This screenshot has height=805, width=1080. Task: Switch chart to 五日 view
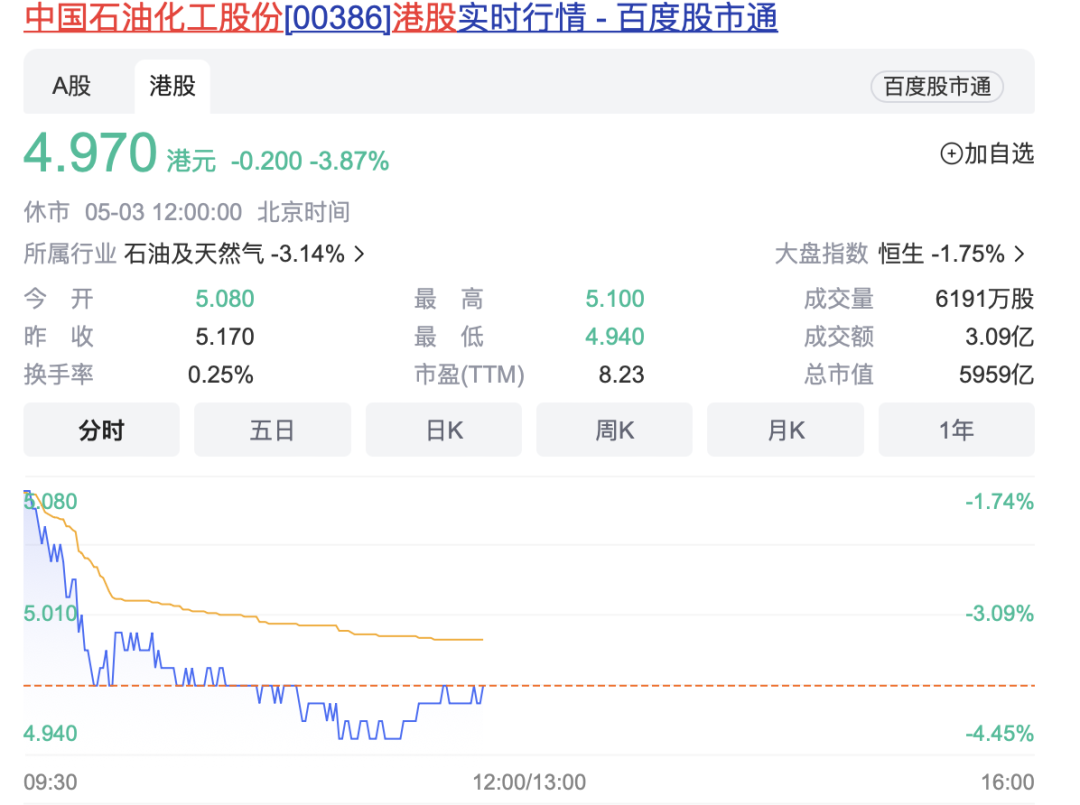272,430
